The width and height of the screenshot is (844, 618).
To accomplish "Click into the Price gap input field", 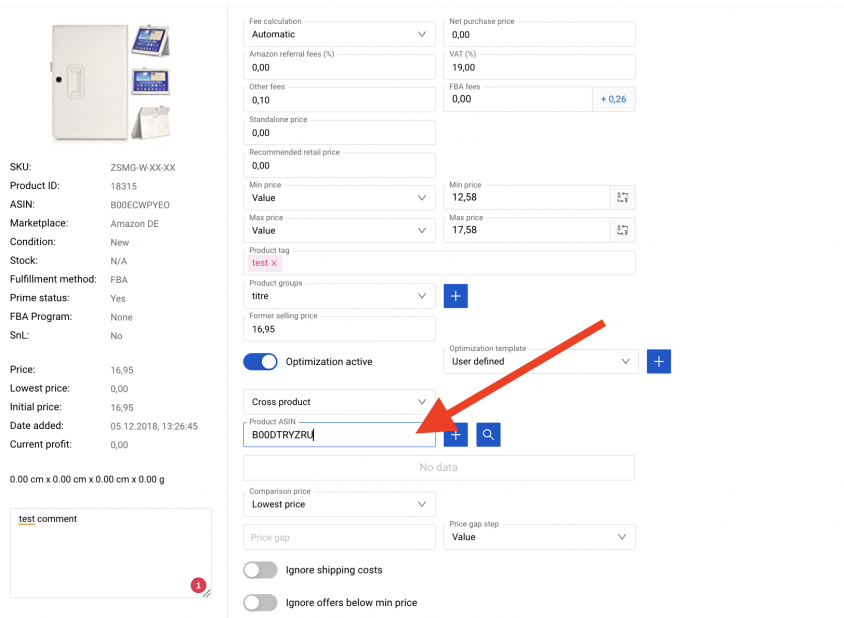I will pos(339,537).
